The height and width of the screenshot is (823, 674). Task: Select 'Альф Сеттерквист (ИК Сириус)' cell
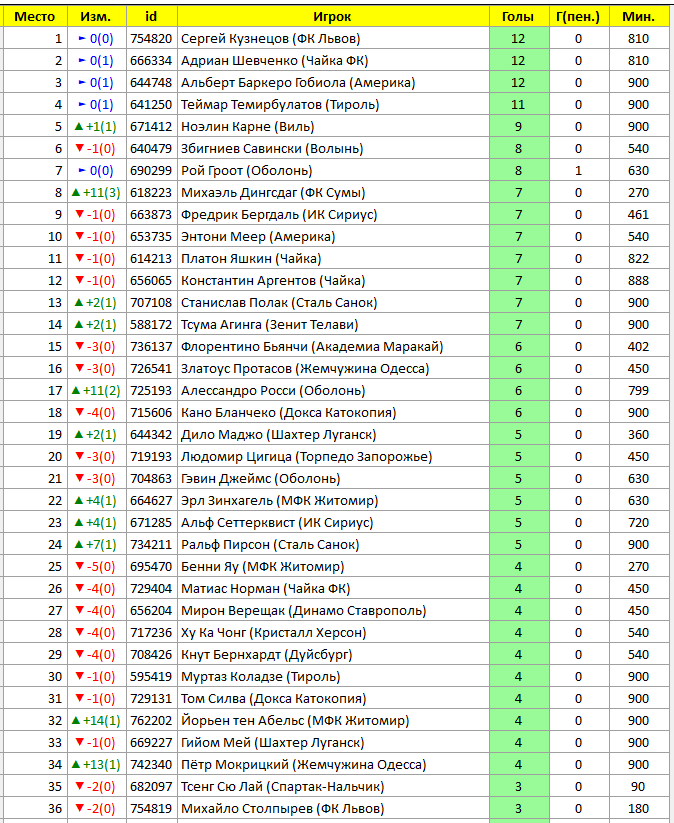[x=333, y=523]
